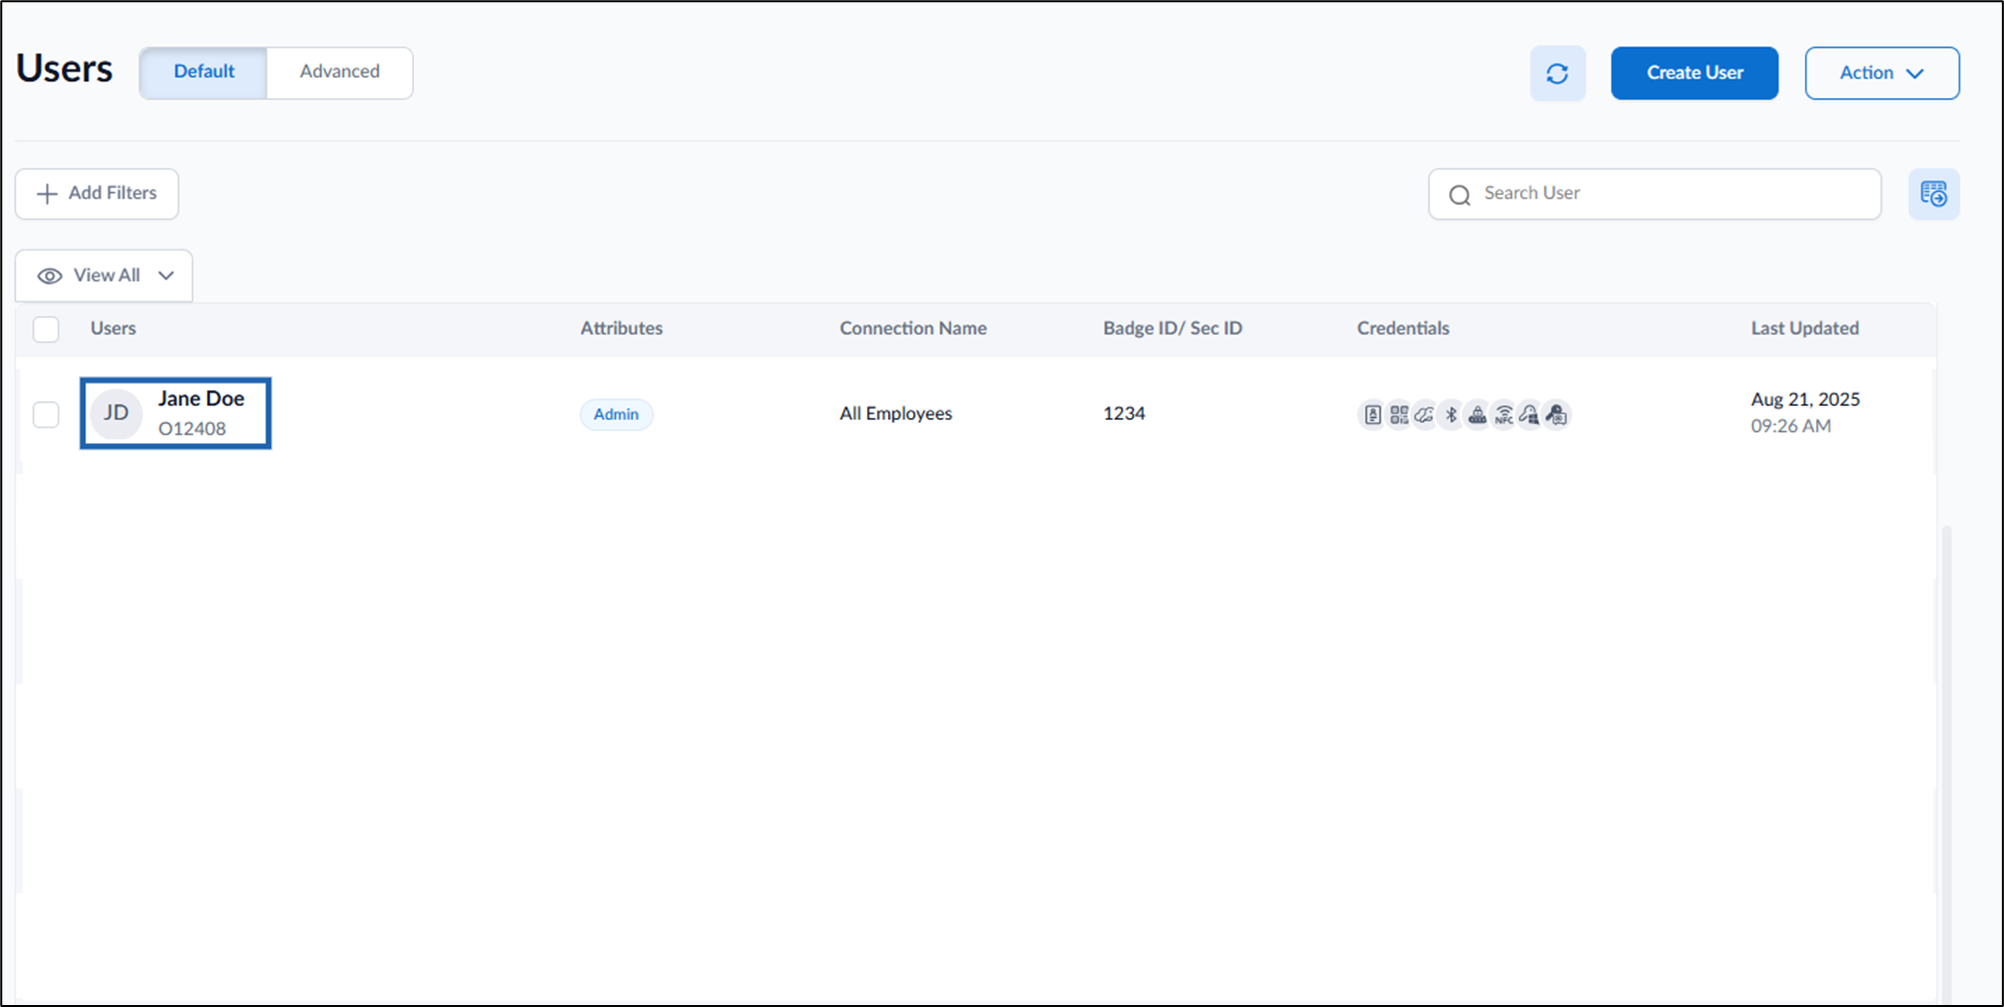Click the Bluetooth credential icon

(1451, 414)
